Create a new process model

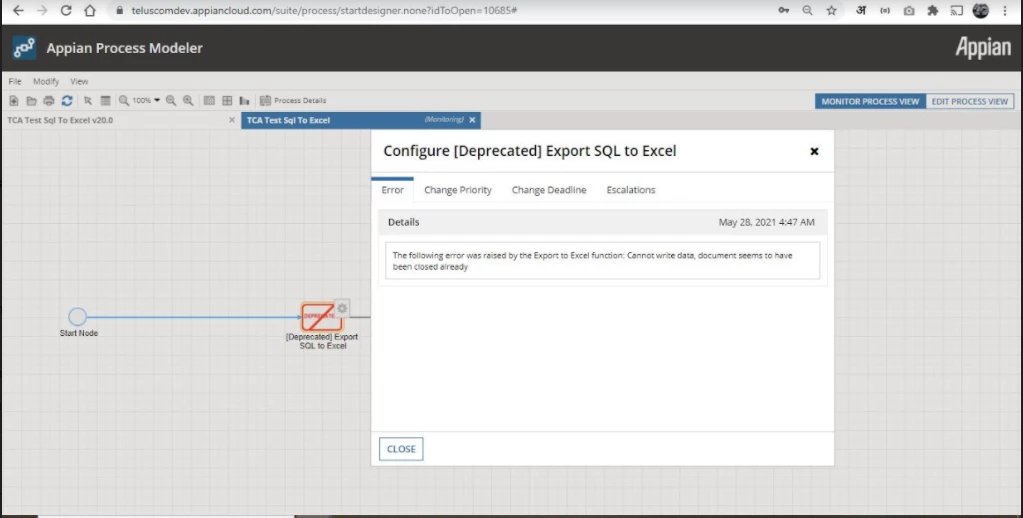(14, 100)
